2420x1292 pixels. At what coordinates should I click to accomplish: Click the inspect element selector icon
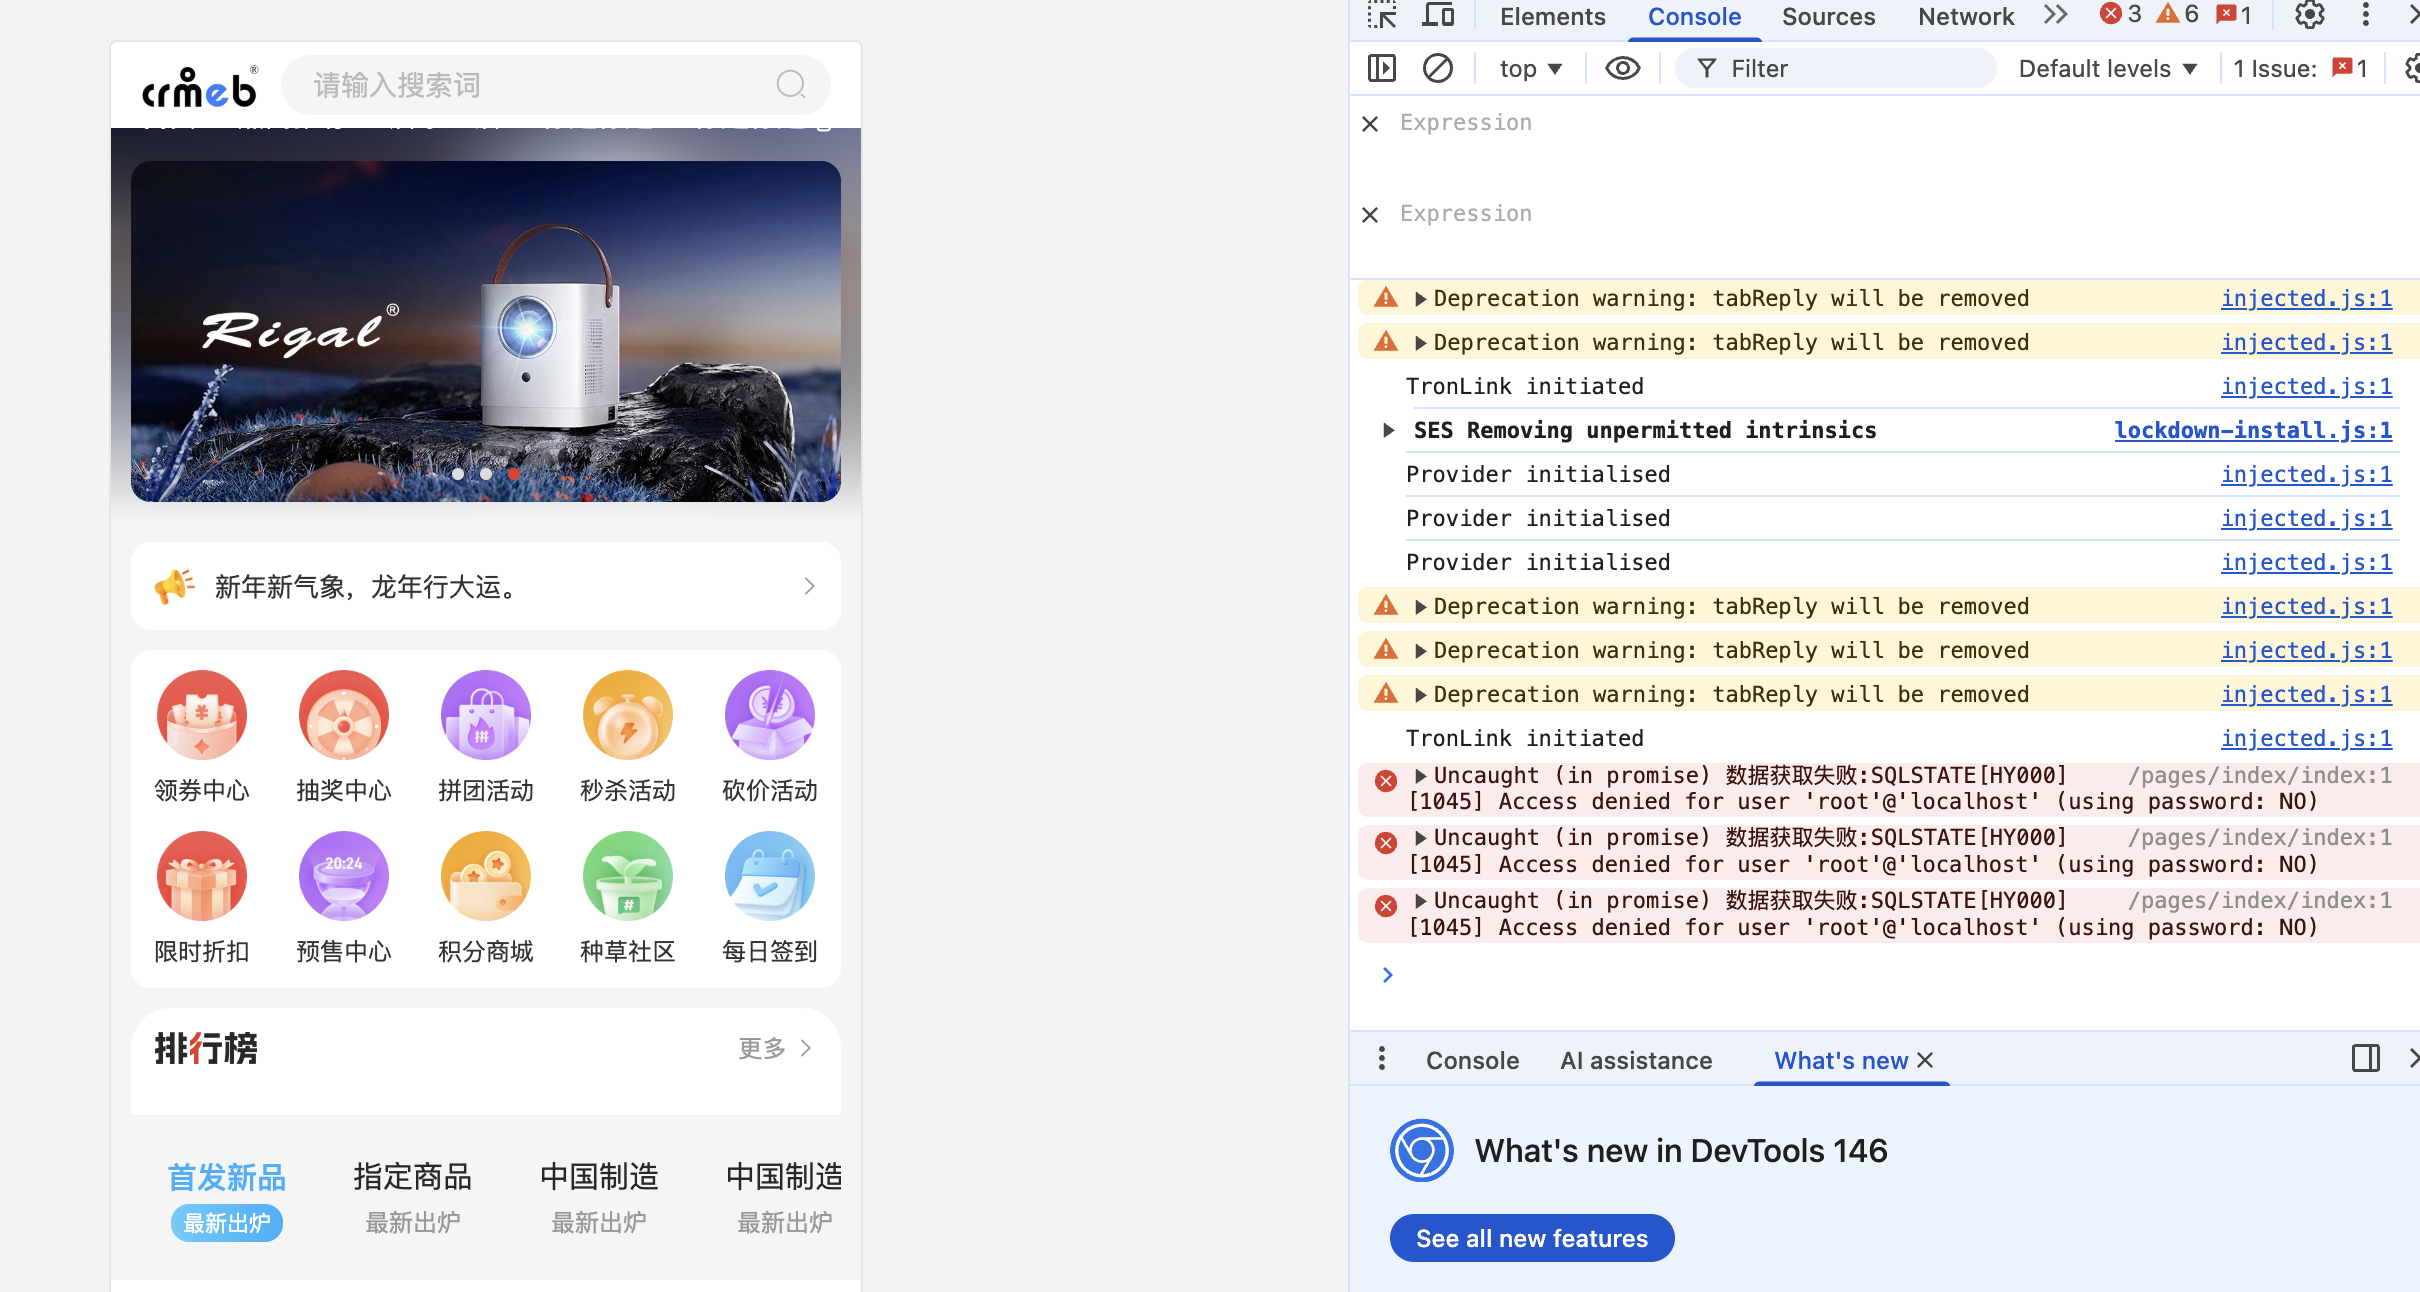[1383, 15]
